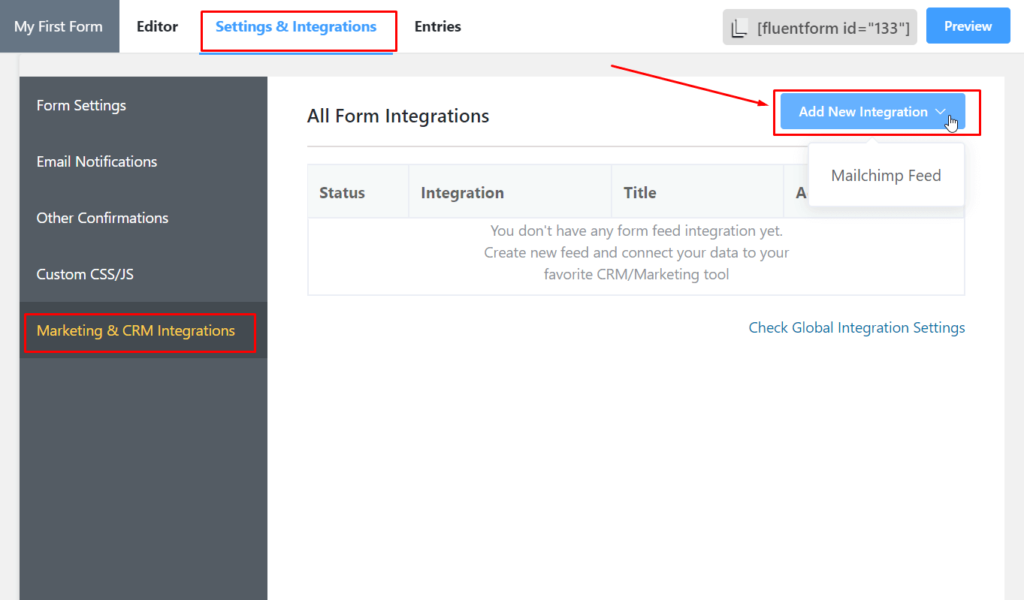Click the Integration column header
This screenshot has height=600, width=1024.
462,192
